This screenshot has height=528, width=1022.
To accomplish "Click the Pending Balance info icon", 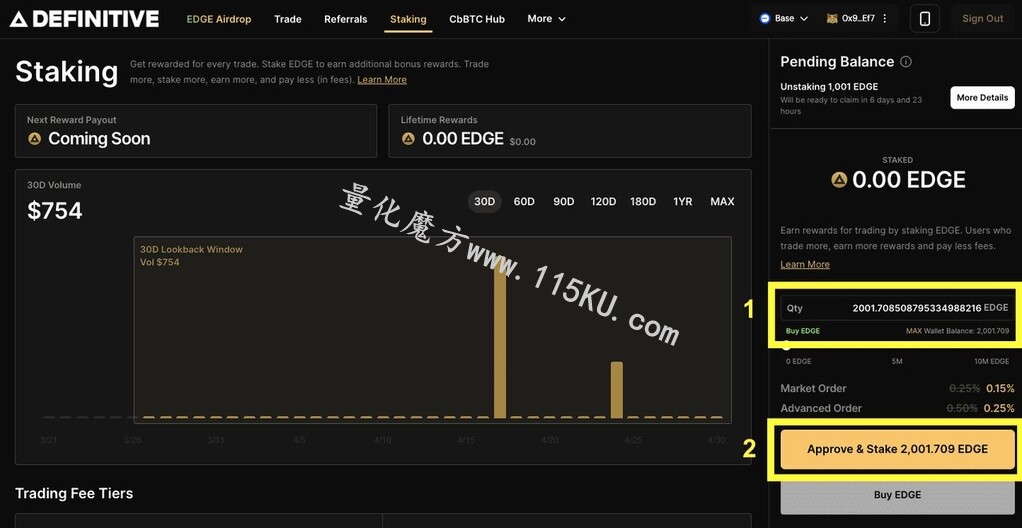I will click(905, 62).
